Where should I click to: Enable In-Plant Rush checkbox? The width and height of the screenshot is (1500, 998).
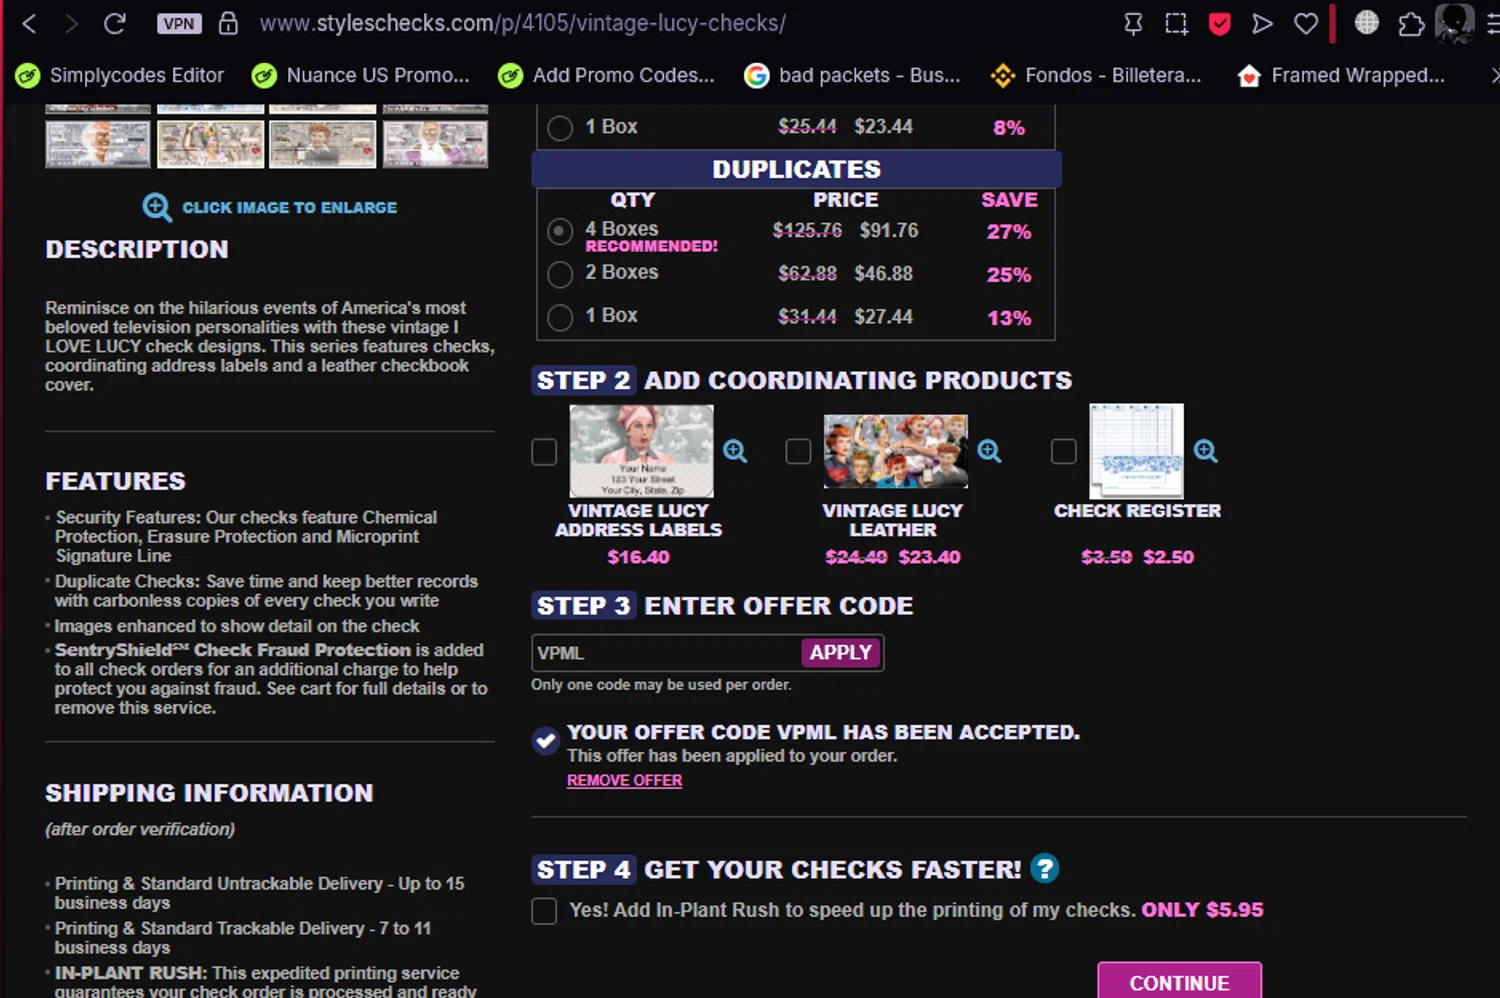click(544, 911)
